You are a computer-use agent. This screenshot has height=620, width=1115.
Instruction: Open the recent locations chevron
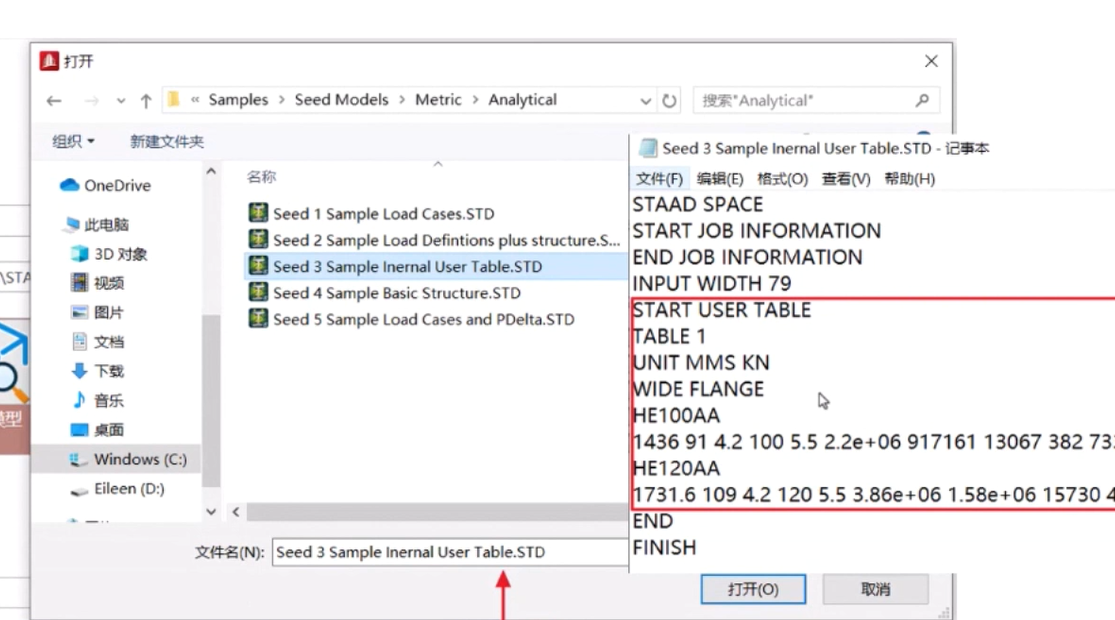121,101
